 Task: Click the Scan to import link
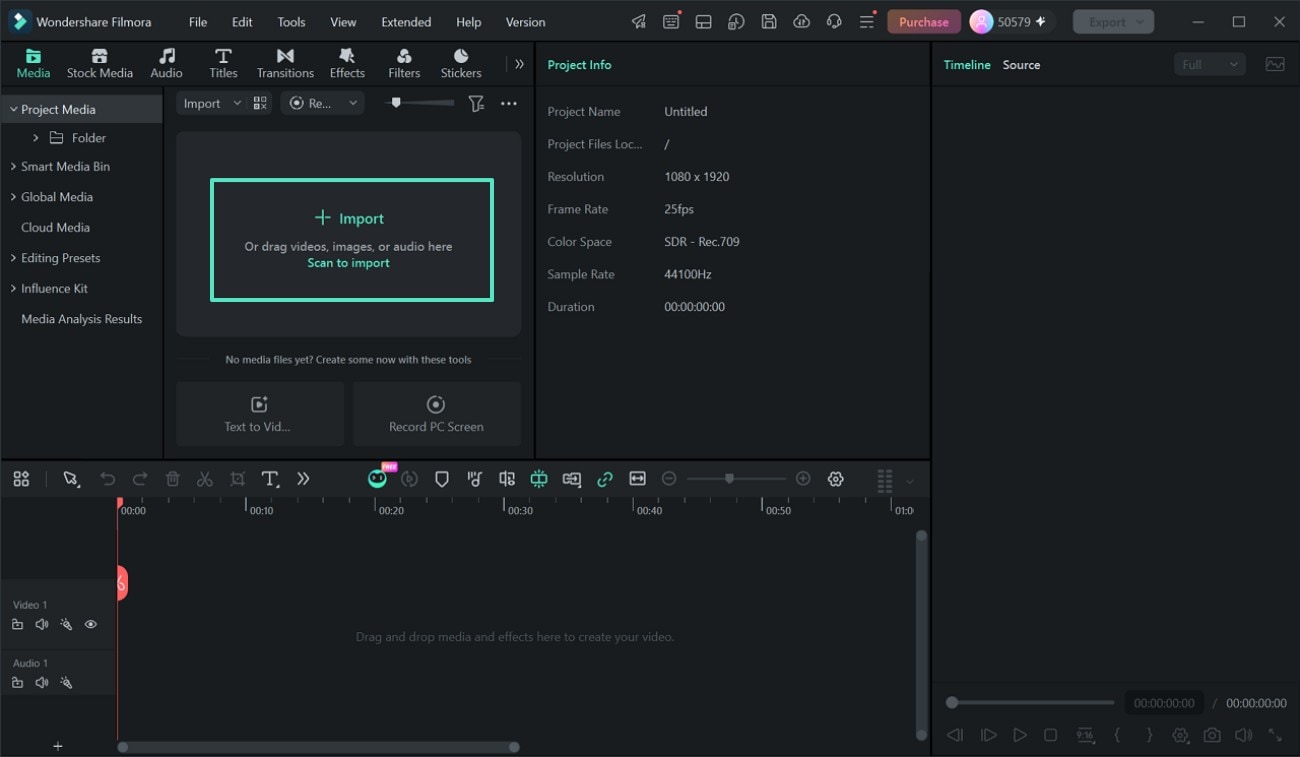(x=348, y=263)
